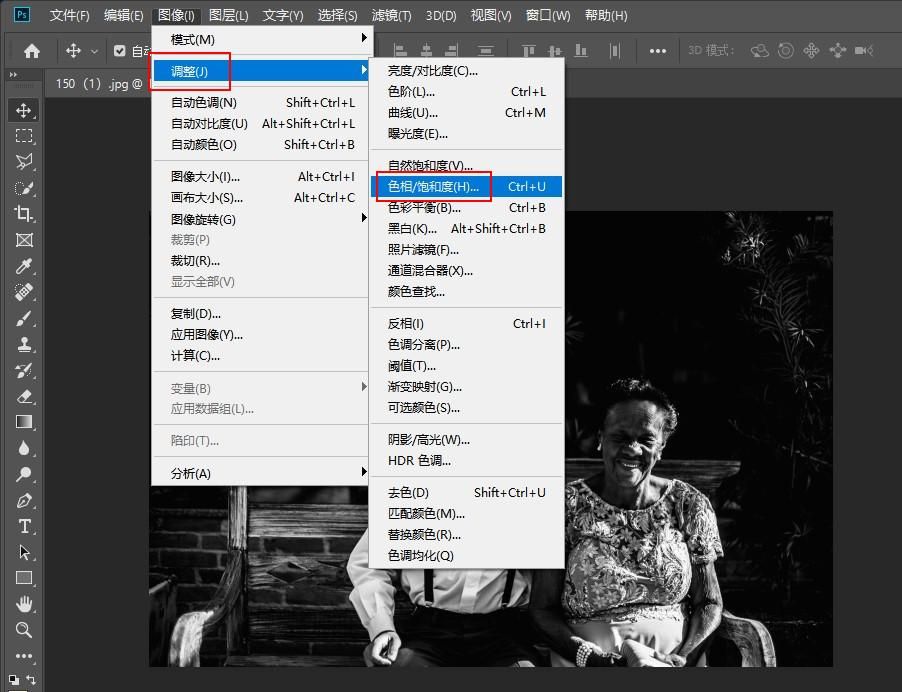Click the Photoshop Ps logo
Screen dimensions: 902x692
(22, 14)
